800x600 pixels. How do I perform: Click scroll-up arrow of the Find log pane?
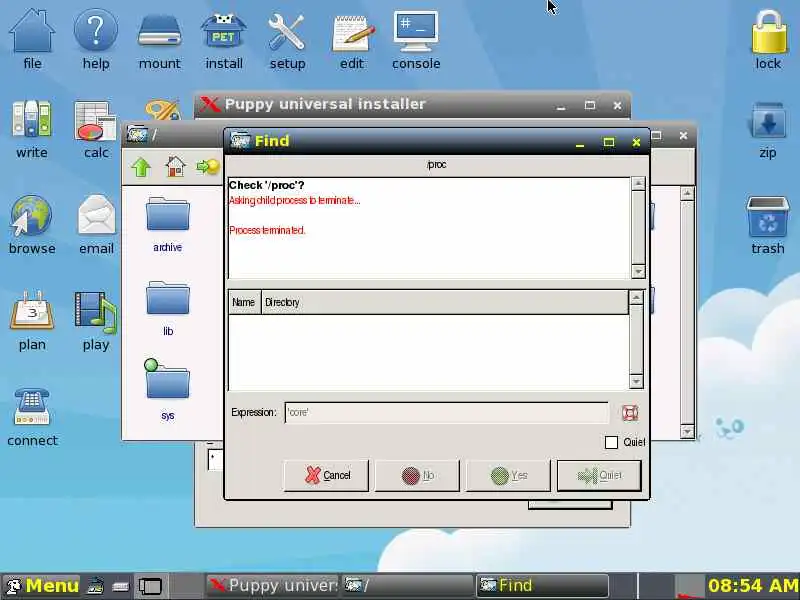click(x=638, y=184)
